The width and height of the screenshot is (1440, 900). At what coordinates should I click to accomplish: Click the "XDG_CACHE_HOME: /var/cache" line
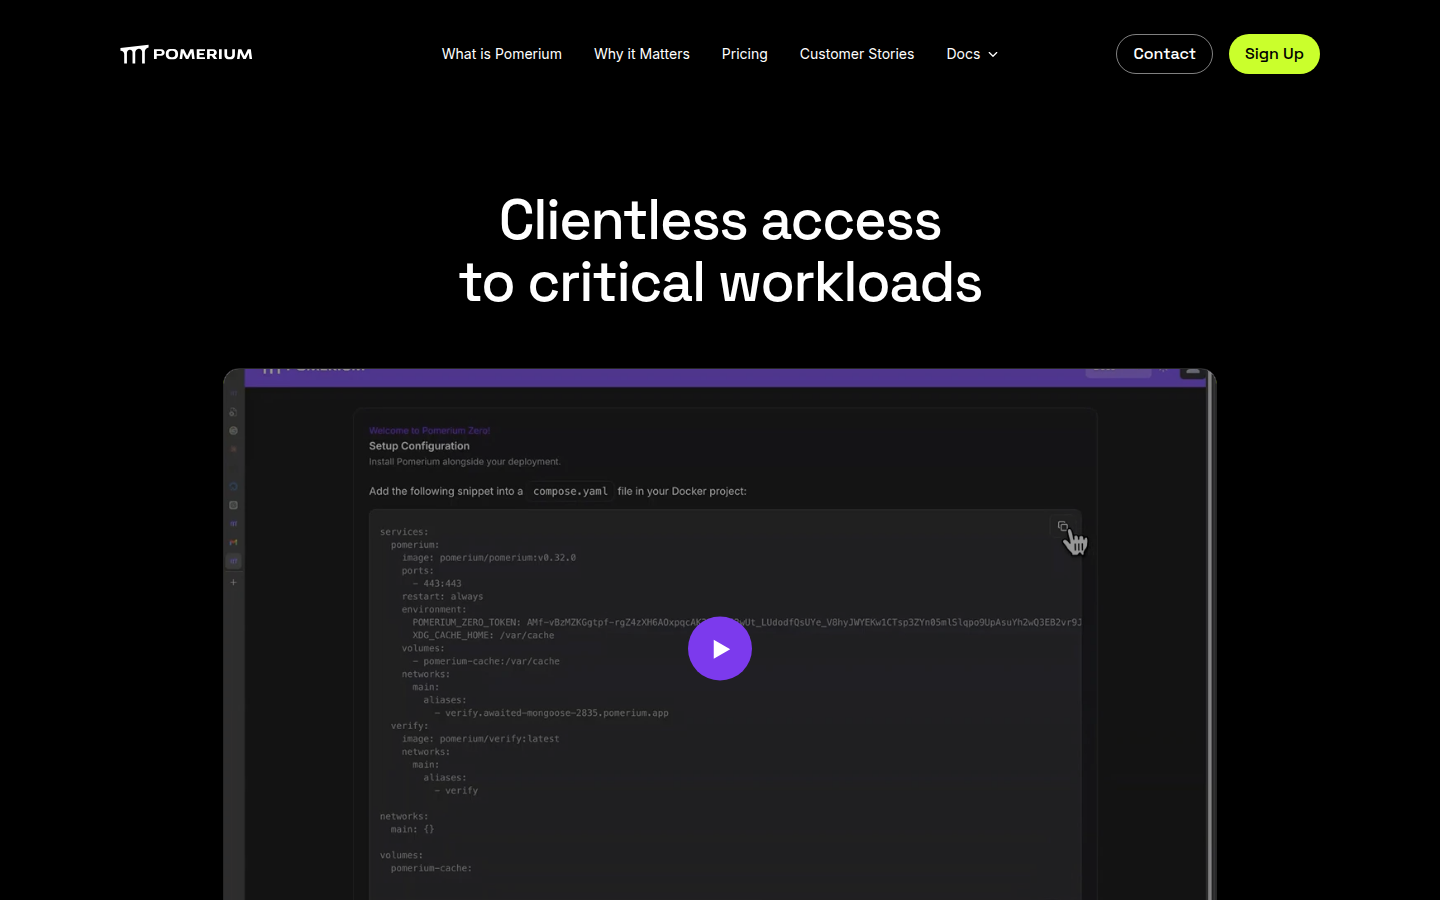coord(483,635)
